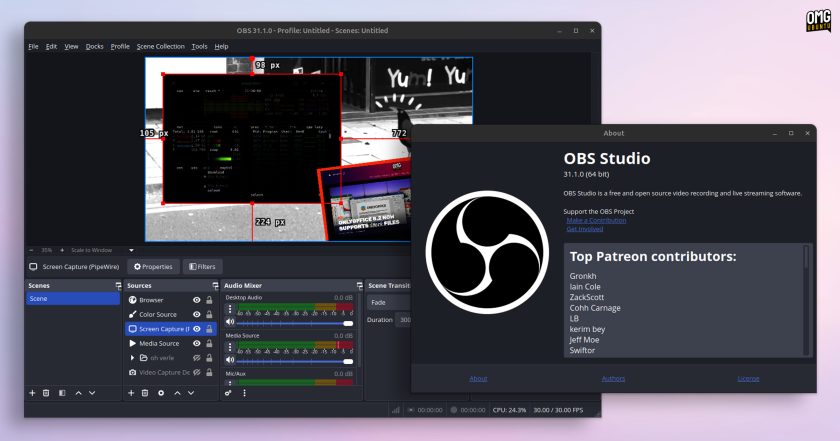Mute Desktop Audio with the speaker icon
Screen dimensions: 840x441
[x=230, y=322]
